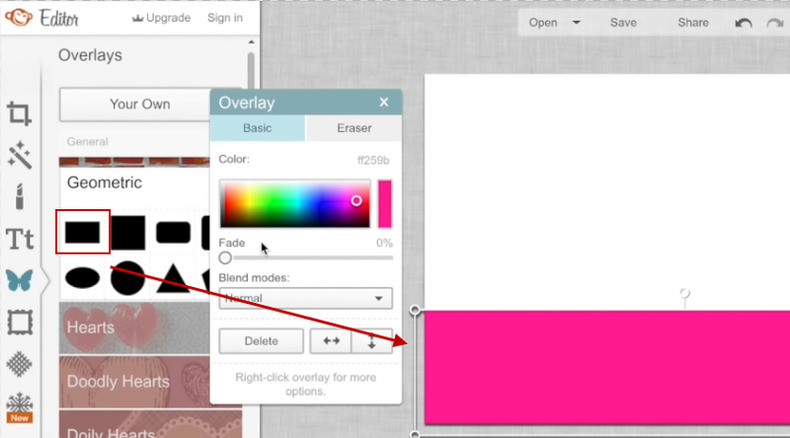Click the Redo arrow
Screen dimensions: 790x438
(774, 23)
